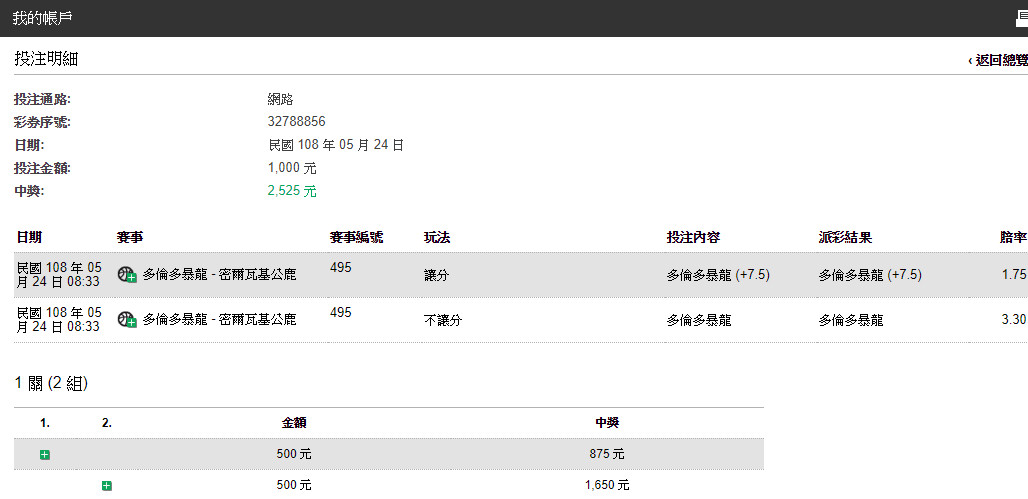Click the 投注金額: label
Screen dimensions: 1028x499
click(43, 169)
